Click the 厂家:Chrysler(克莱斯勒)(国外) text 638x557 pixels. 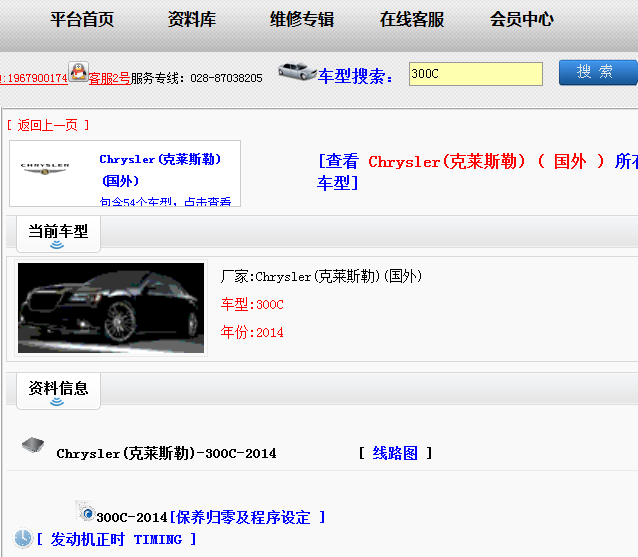coord(321,277)
